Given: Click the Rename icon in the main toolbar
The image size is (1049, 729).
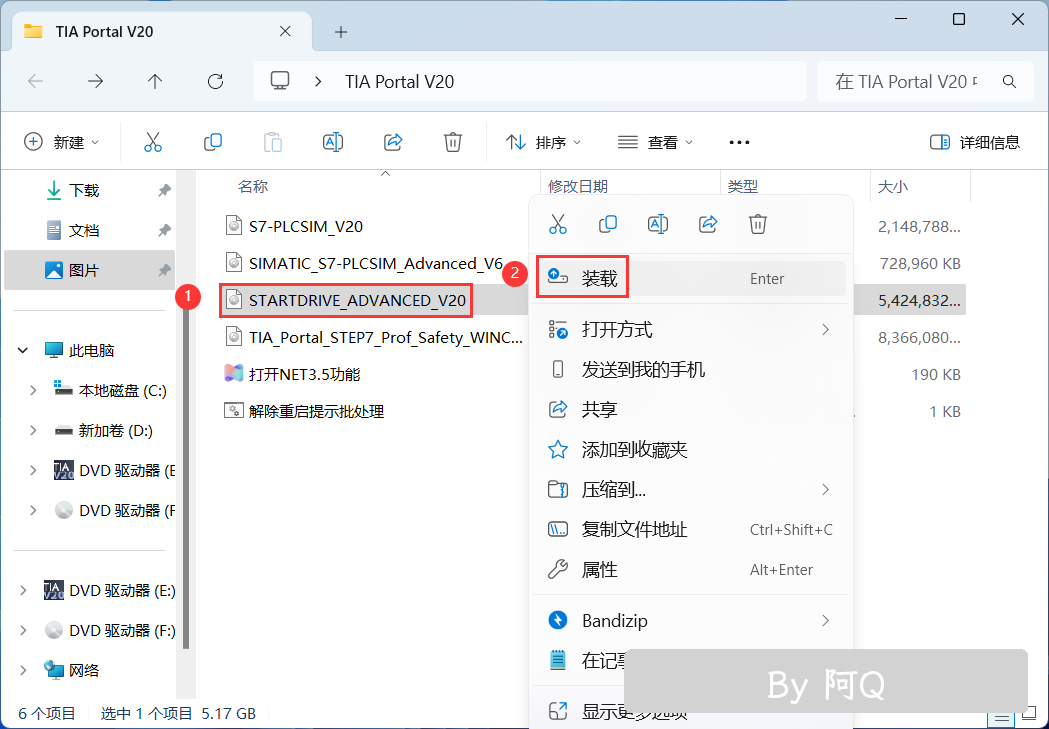Looking at the screenshot, I should point(332,142).
